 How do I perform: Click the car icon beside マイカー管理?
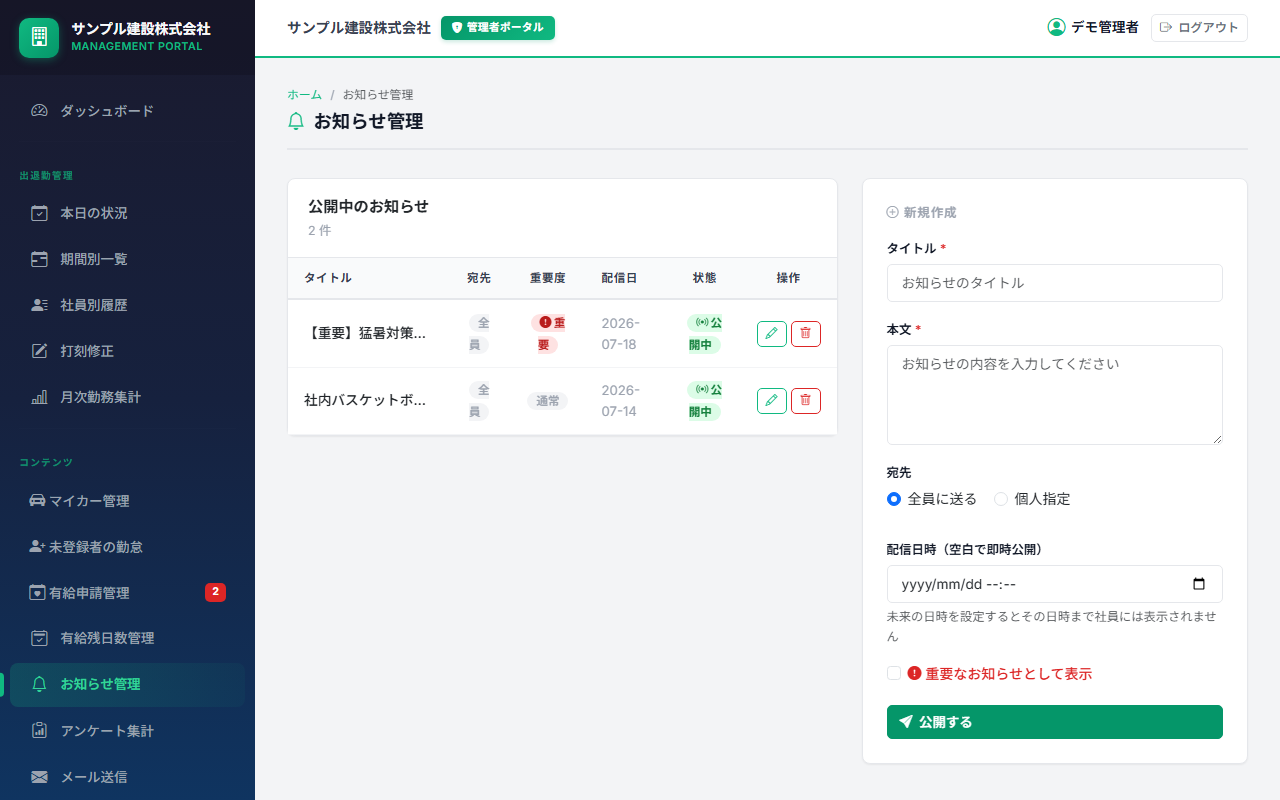pyautogui.click(x=37, y=501)
